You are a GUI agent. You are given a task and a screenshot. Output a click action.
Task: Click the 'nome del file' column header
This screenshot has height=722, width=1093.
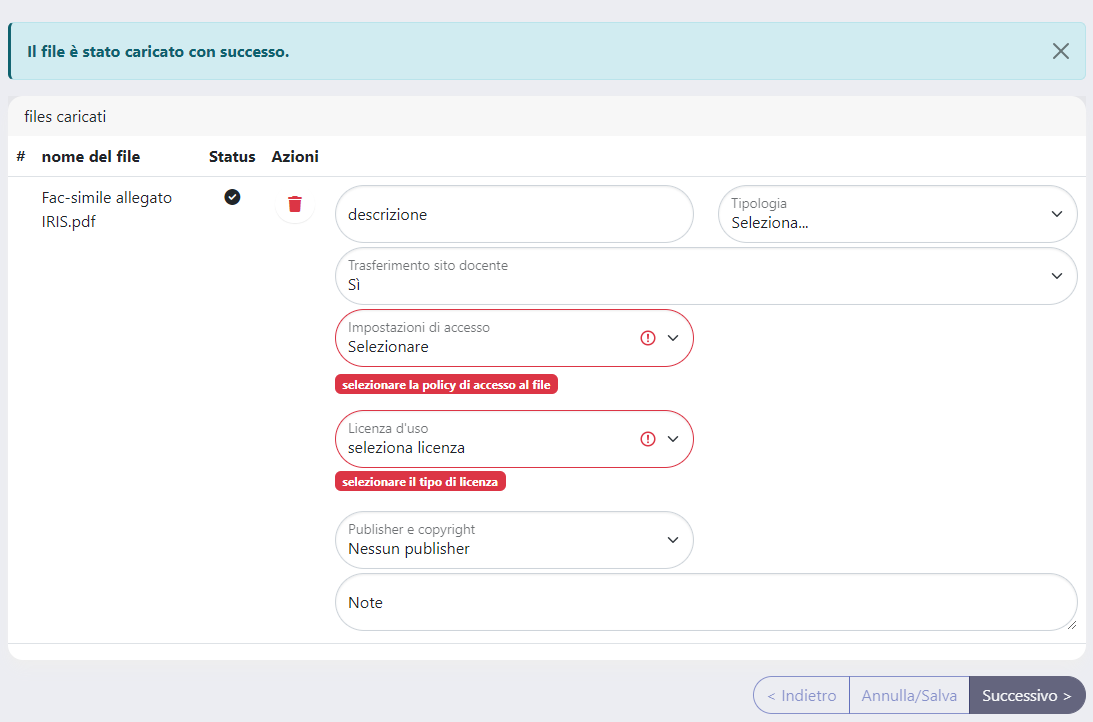click(91, 157)
